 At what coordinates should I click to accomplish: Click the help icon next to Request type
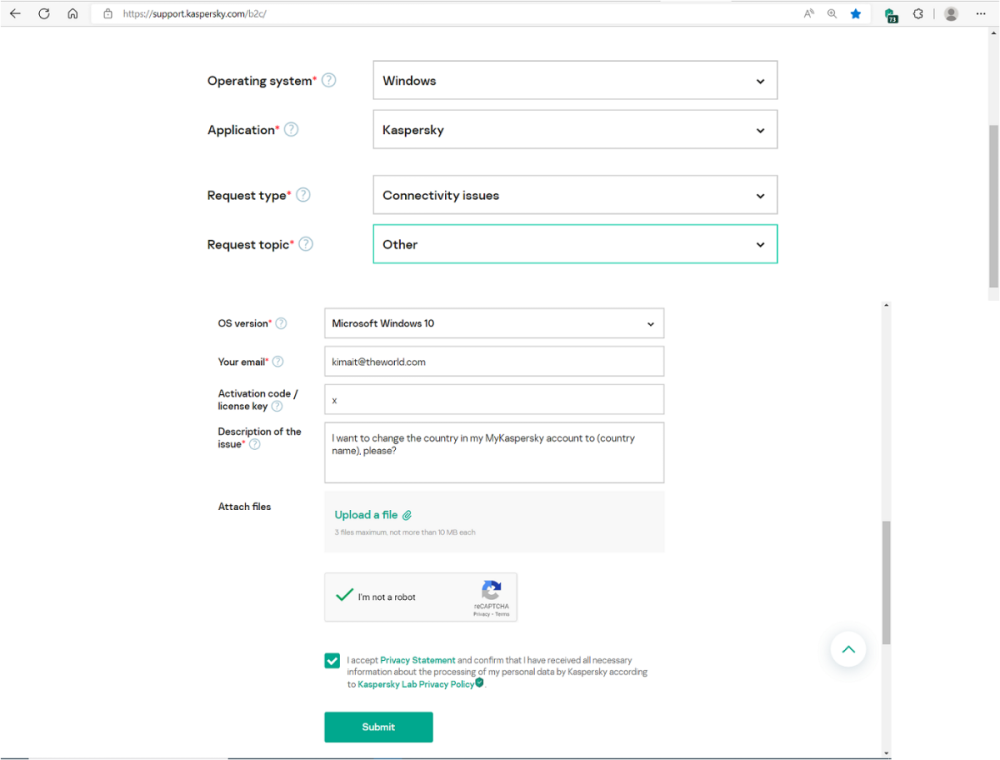pyautogui.click(x=303, y=195)
